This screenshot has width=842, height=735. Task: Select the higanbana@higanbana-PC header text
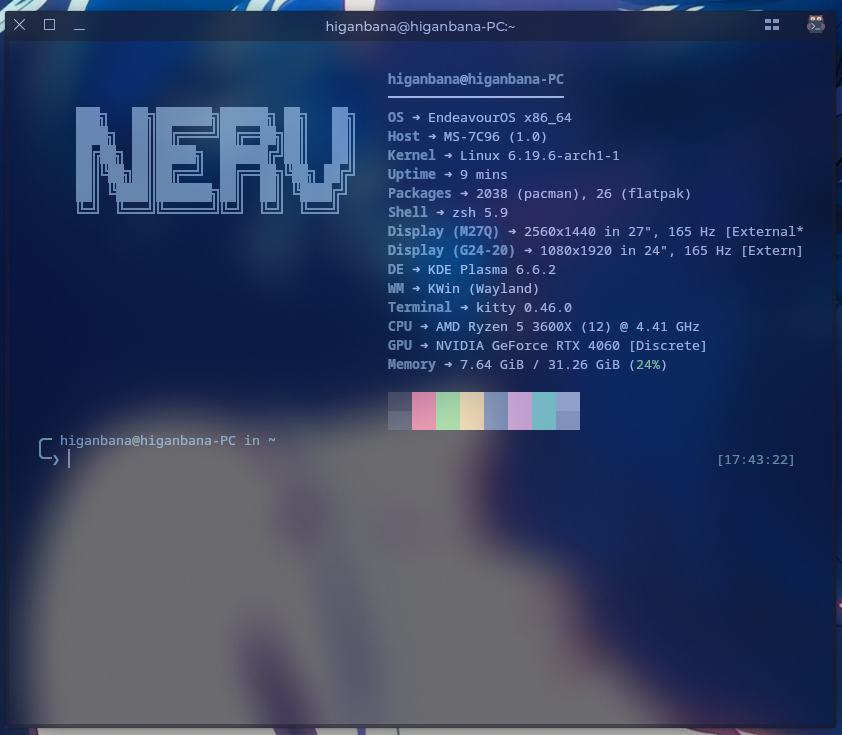pyautogui.click(x=476, y=79)
